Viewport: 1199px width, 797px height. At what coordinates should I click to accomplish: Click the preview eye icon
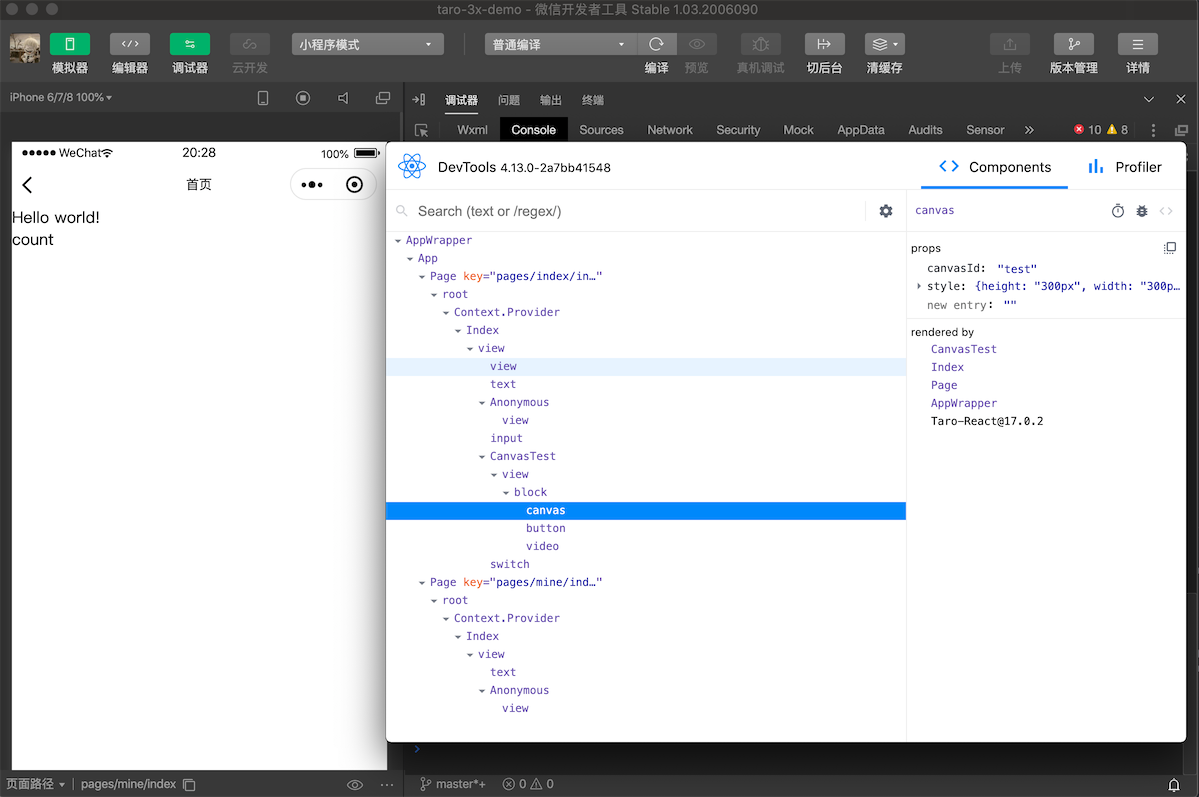(x=697, y=44)
